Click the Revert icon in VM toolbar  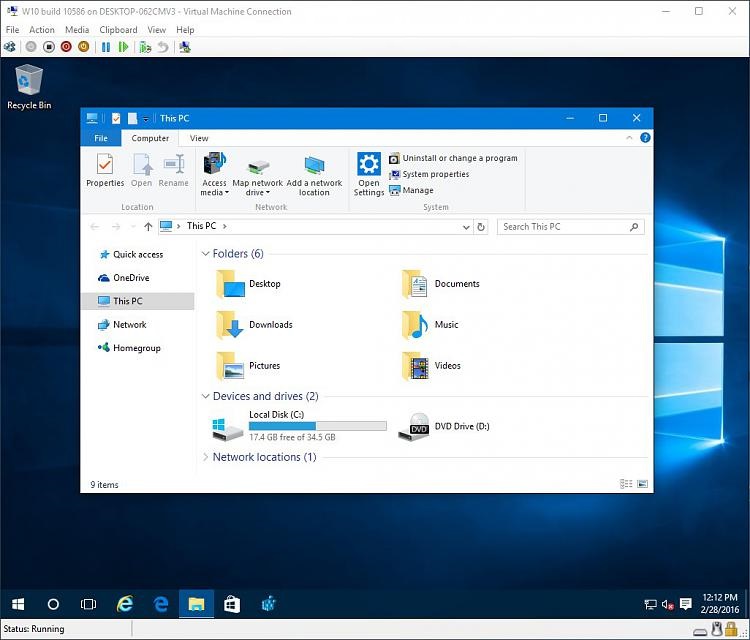click(x=163, y=47)
